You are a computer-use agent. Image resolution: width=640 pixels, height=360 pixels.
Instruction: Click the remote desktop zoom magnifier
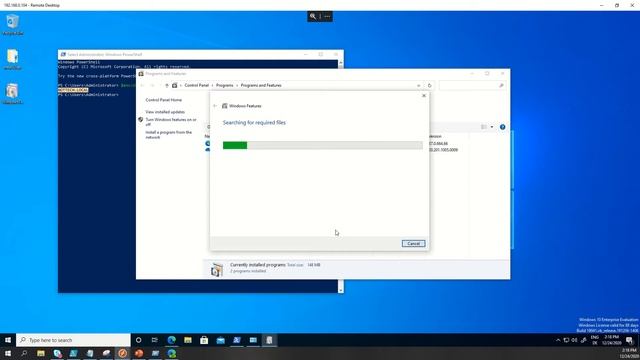tap(313, 16)
